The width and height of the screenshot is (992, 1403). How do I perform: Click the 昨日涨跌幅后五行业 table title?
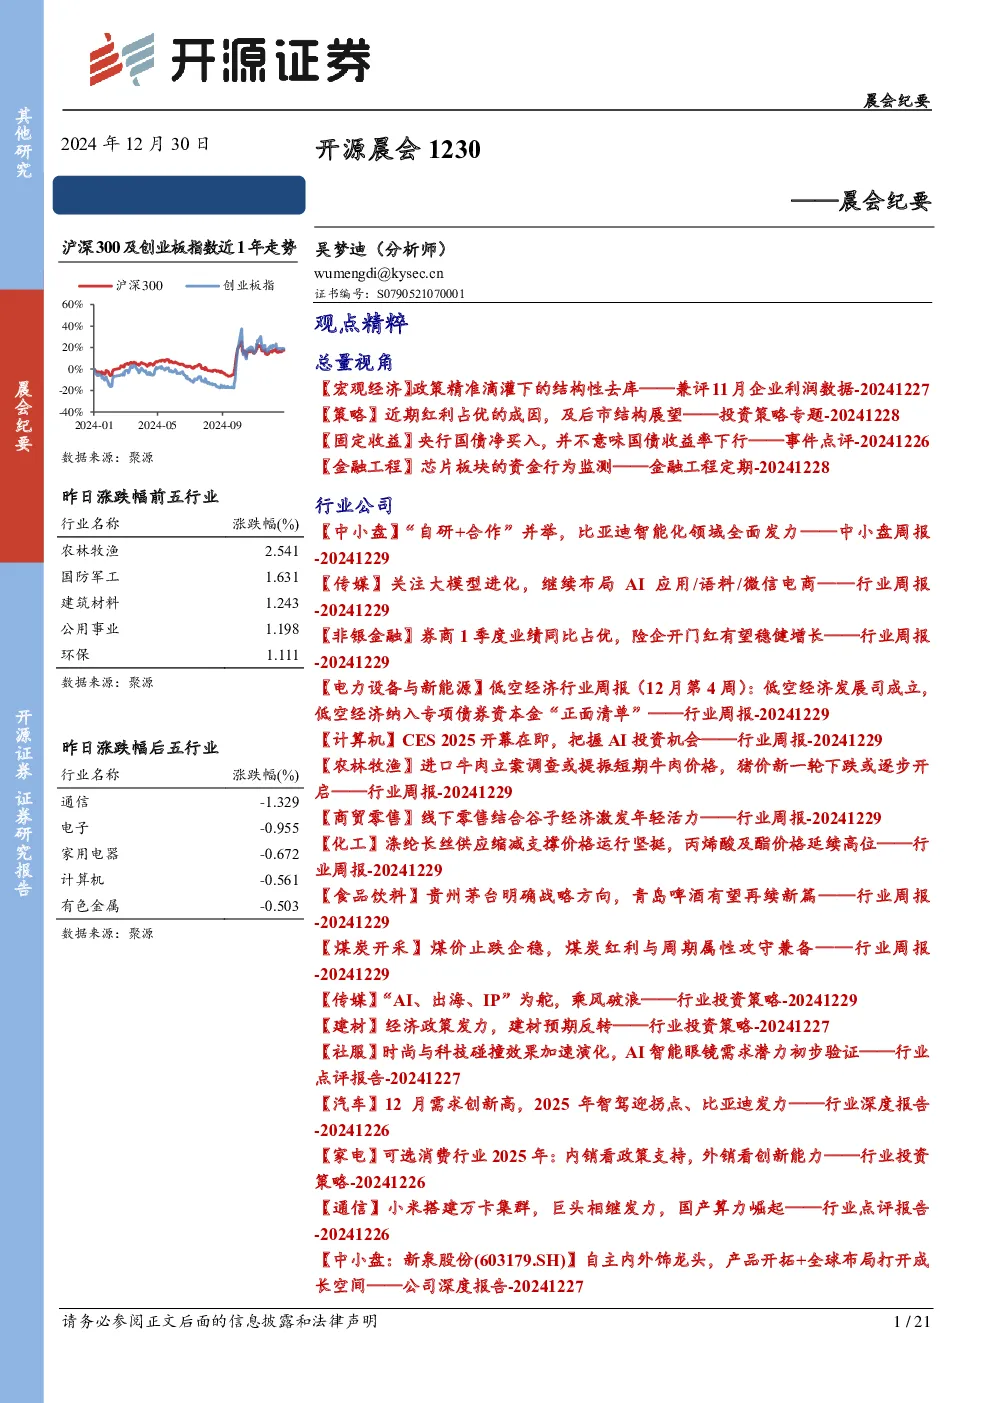click(x=140, y=748)
